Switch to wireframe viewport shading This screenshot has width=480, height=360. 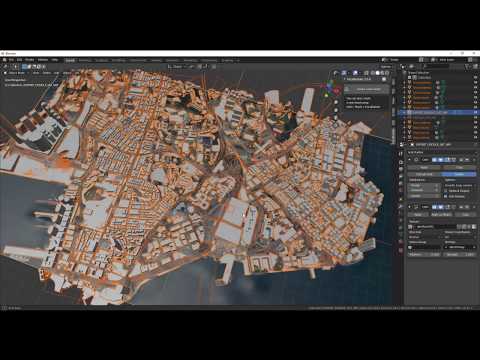pos(373,73)
